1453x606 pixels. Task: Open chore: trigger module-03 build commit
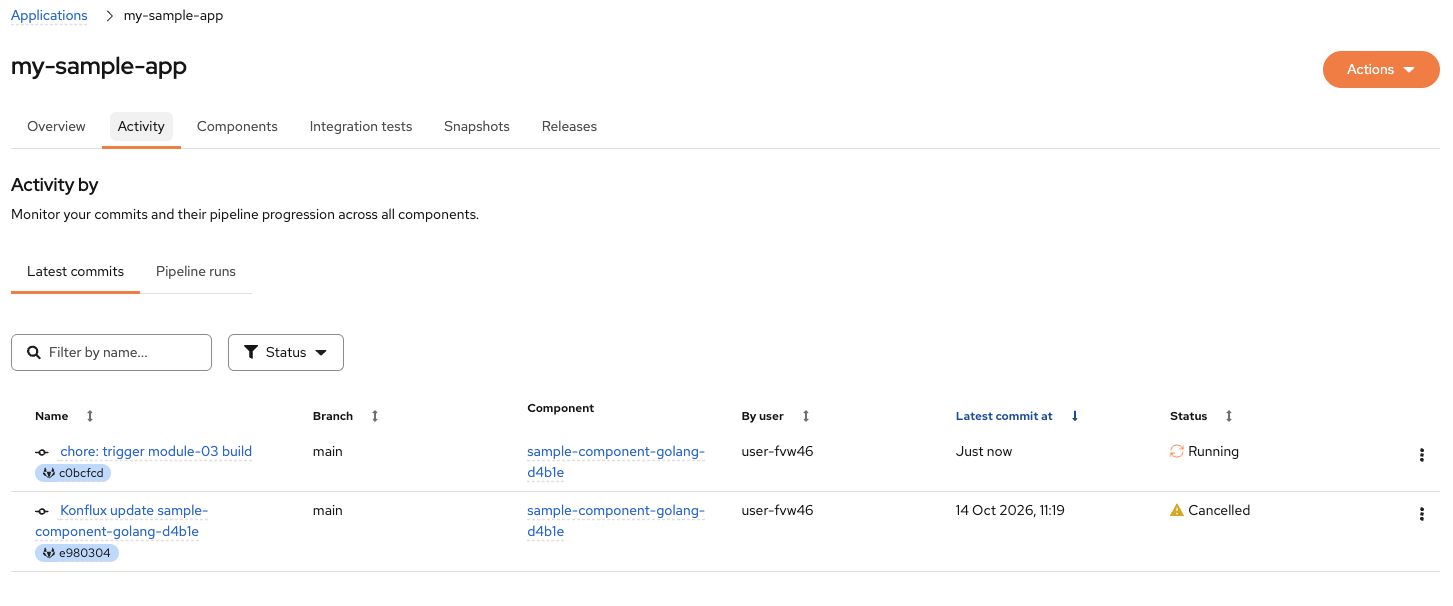156,452
